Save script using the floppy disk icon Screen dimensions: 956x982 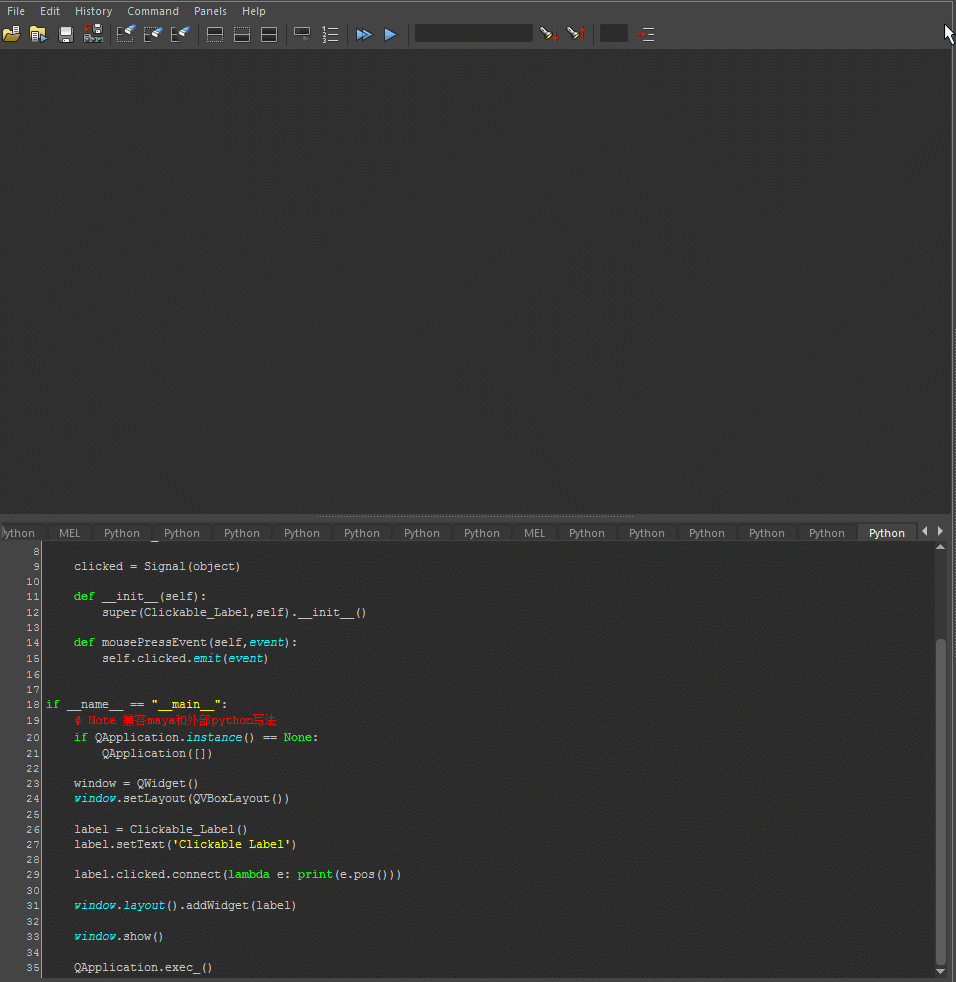(x=66, y=34)
